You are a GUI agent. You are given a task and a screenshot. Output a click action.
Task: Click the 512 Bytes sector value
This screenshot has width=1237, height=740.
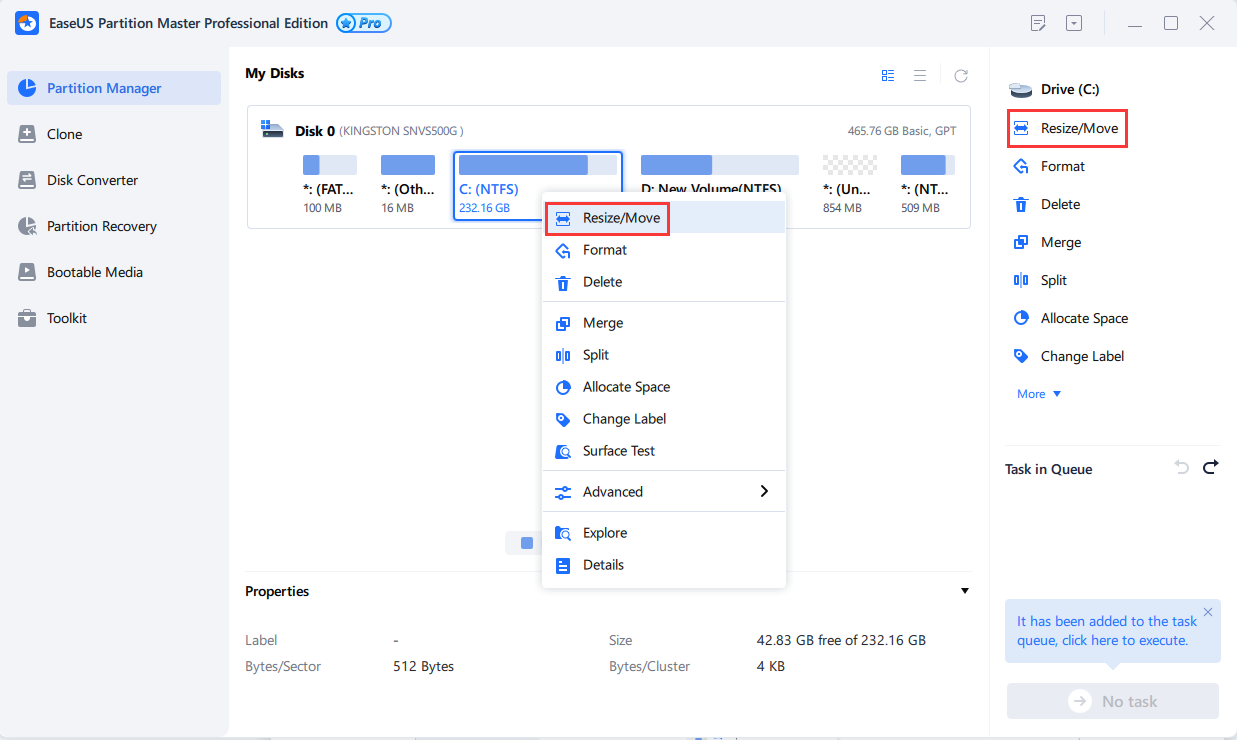[423, 666]
